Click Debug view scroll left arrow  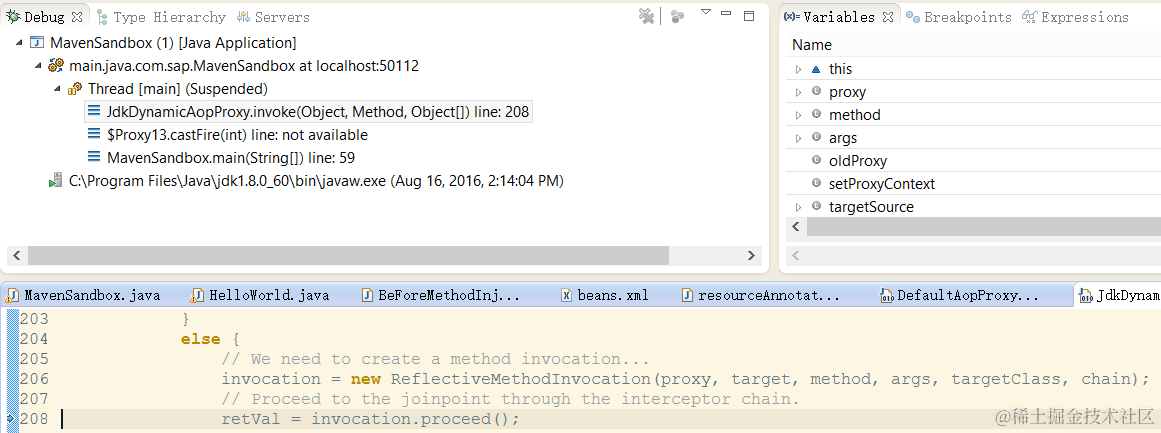[17, 255]
